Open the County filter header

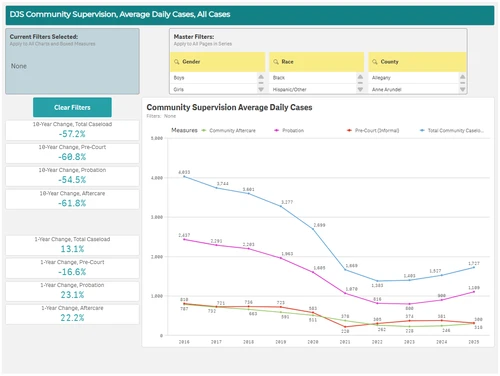pos(417,62)
